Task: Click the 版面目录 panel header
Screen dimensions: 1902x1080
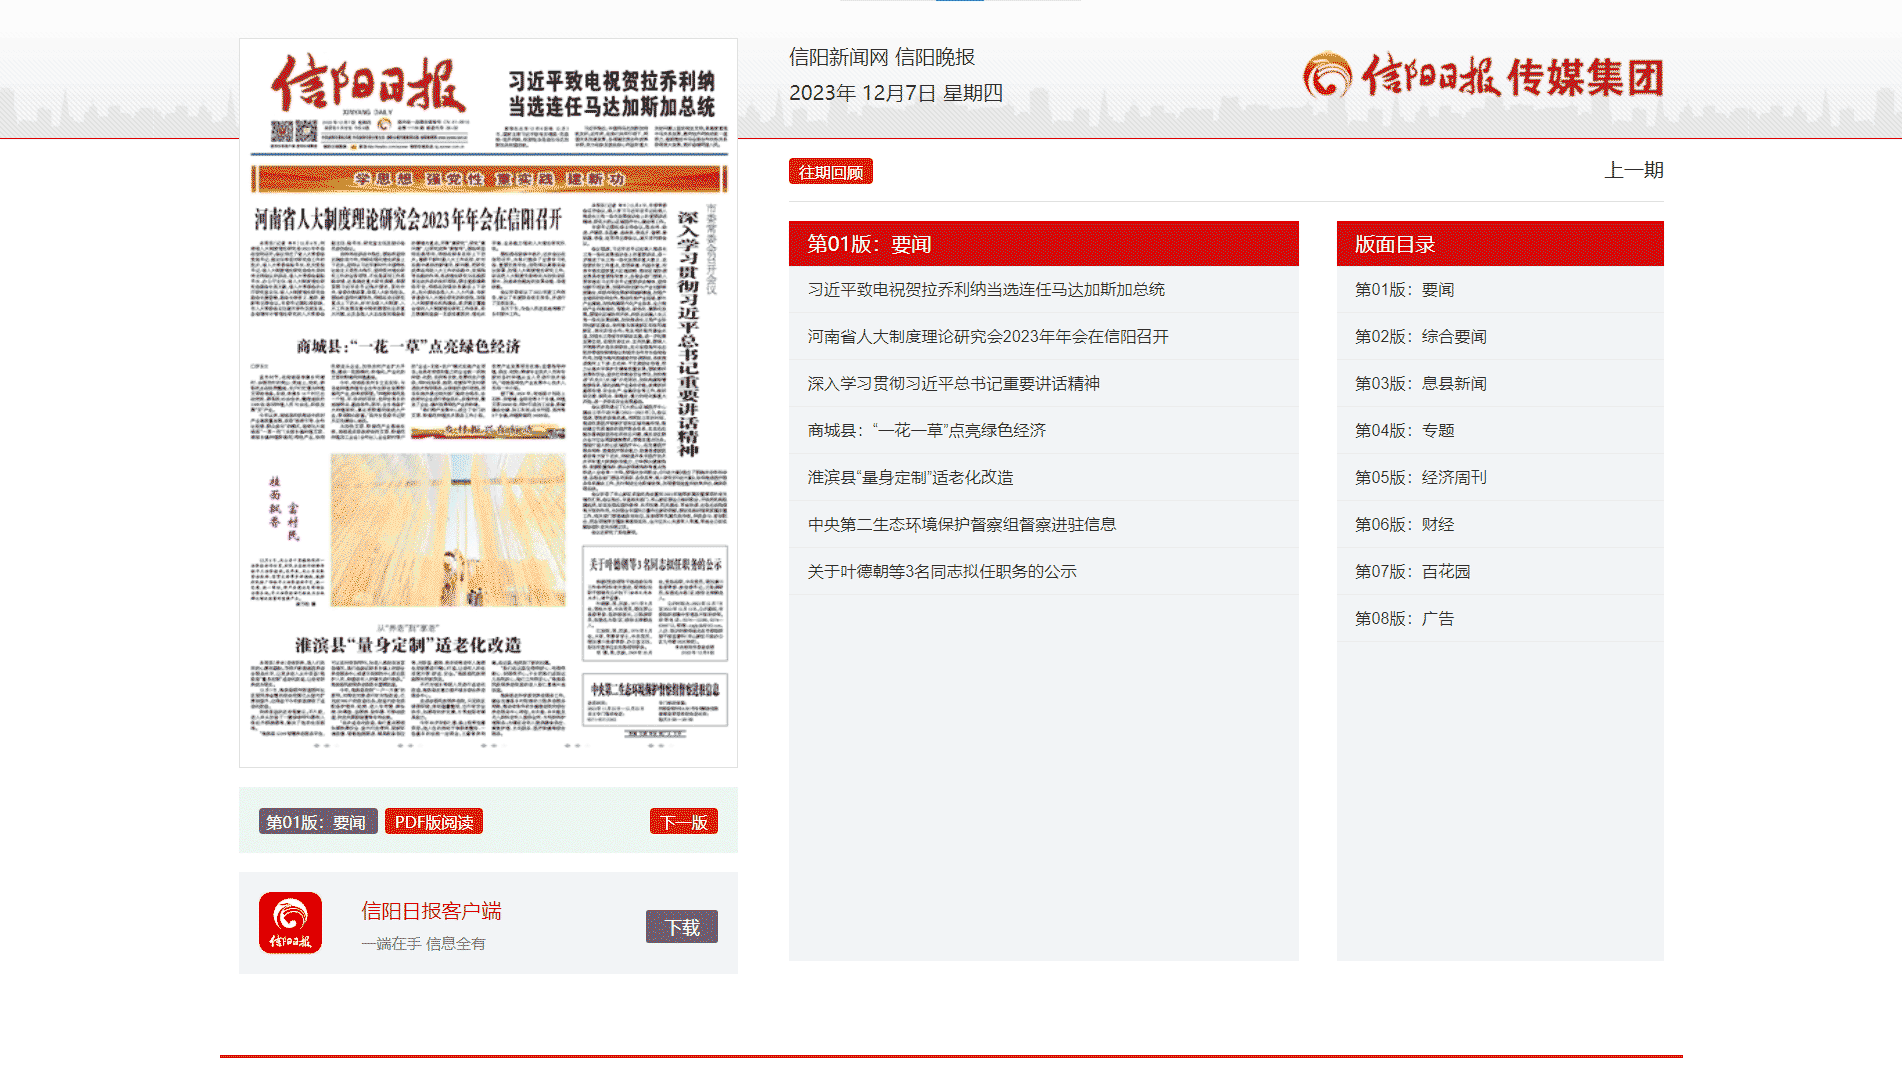Action: pos(1500,244)
